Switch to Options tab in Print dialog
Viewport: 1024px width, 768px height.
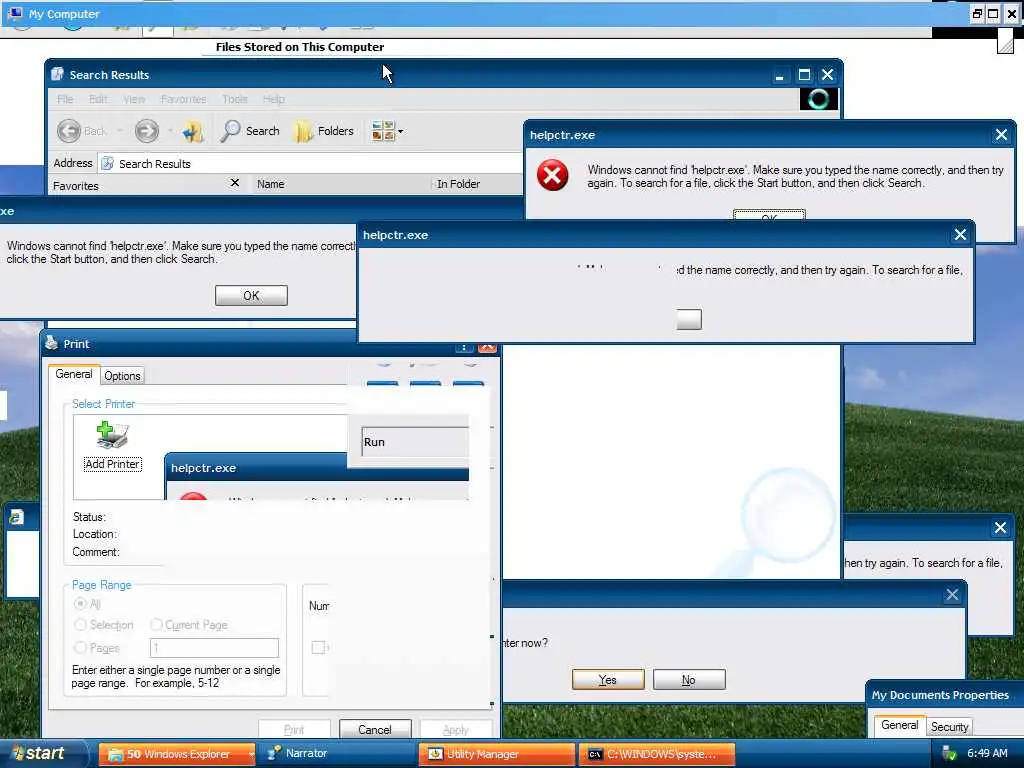tap(122, 376)
